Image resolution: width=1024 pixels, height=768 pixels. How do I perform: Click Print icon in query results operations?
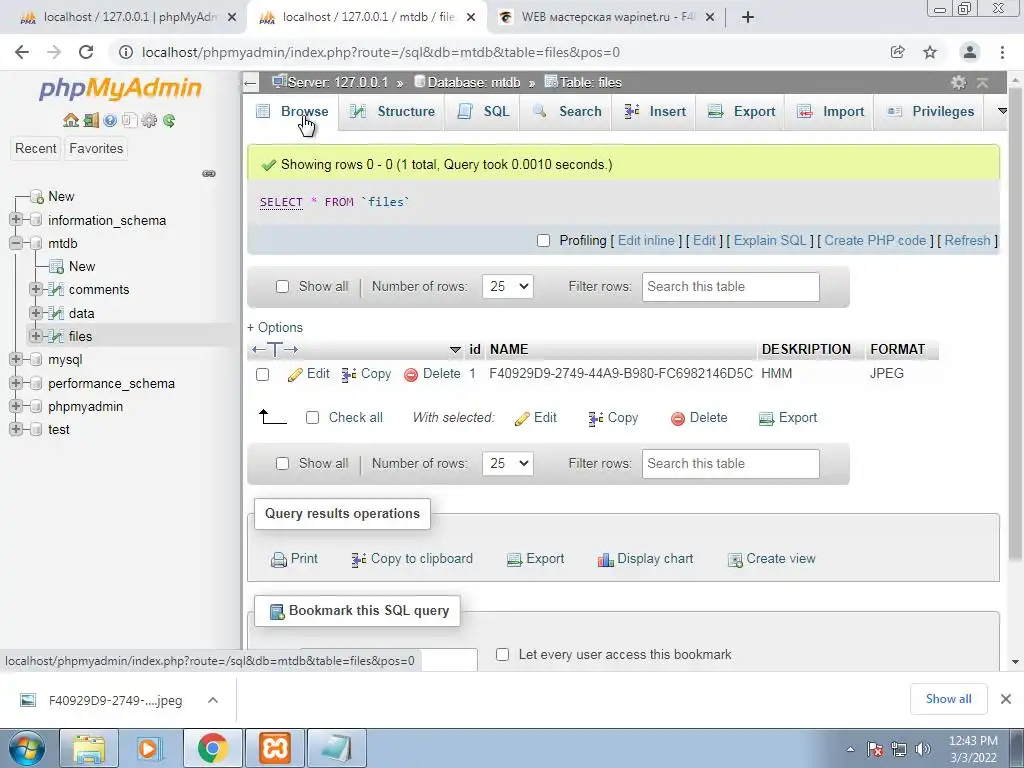279,560
